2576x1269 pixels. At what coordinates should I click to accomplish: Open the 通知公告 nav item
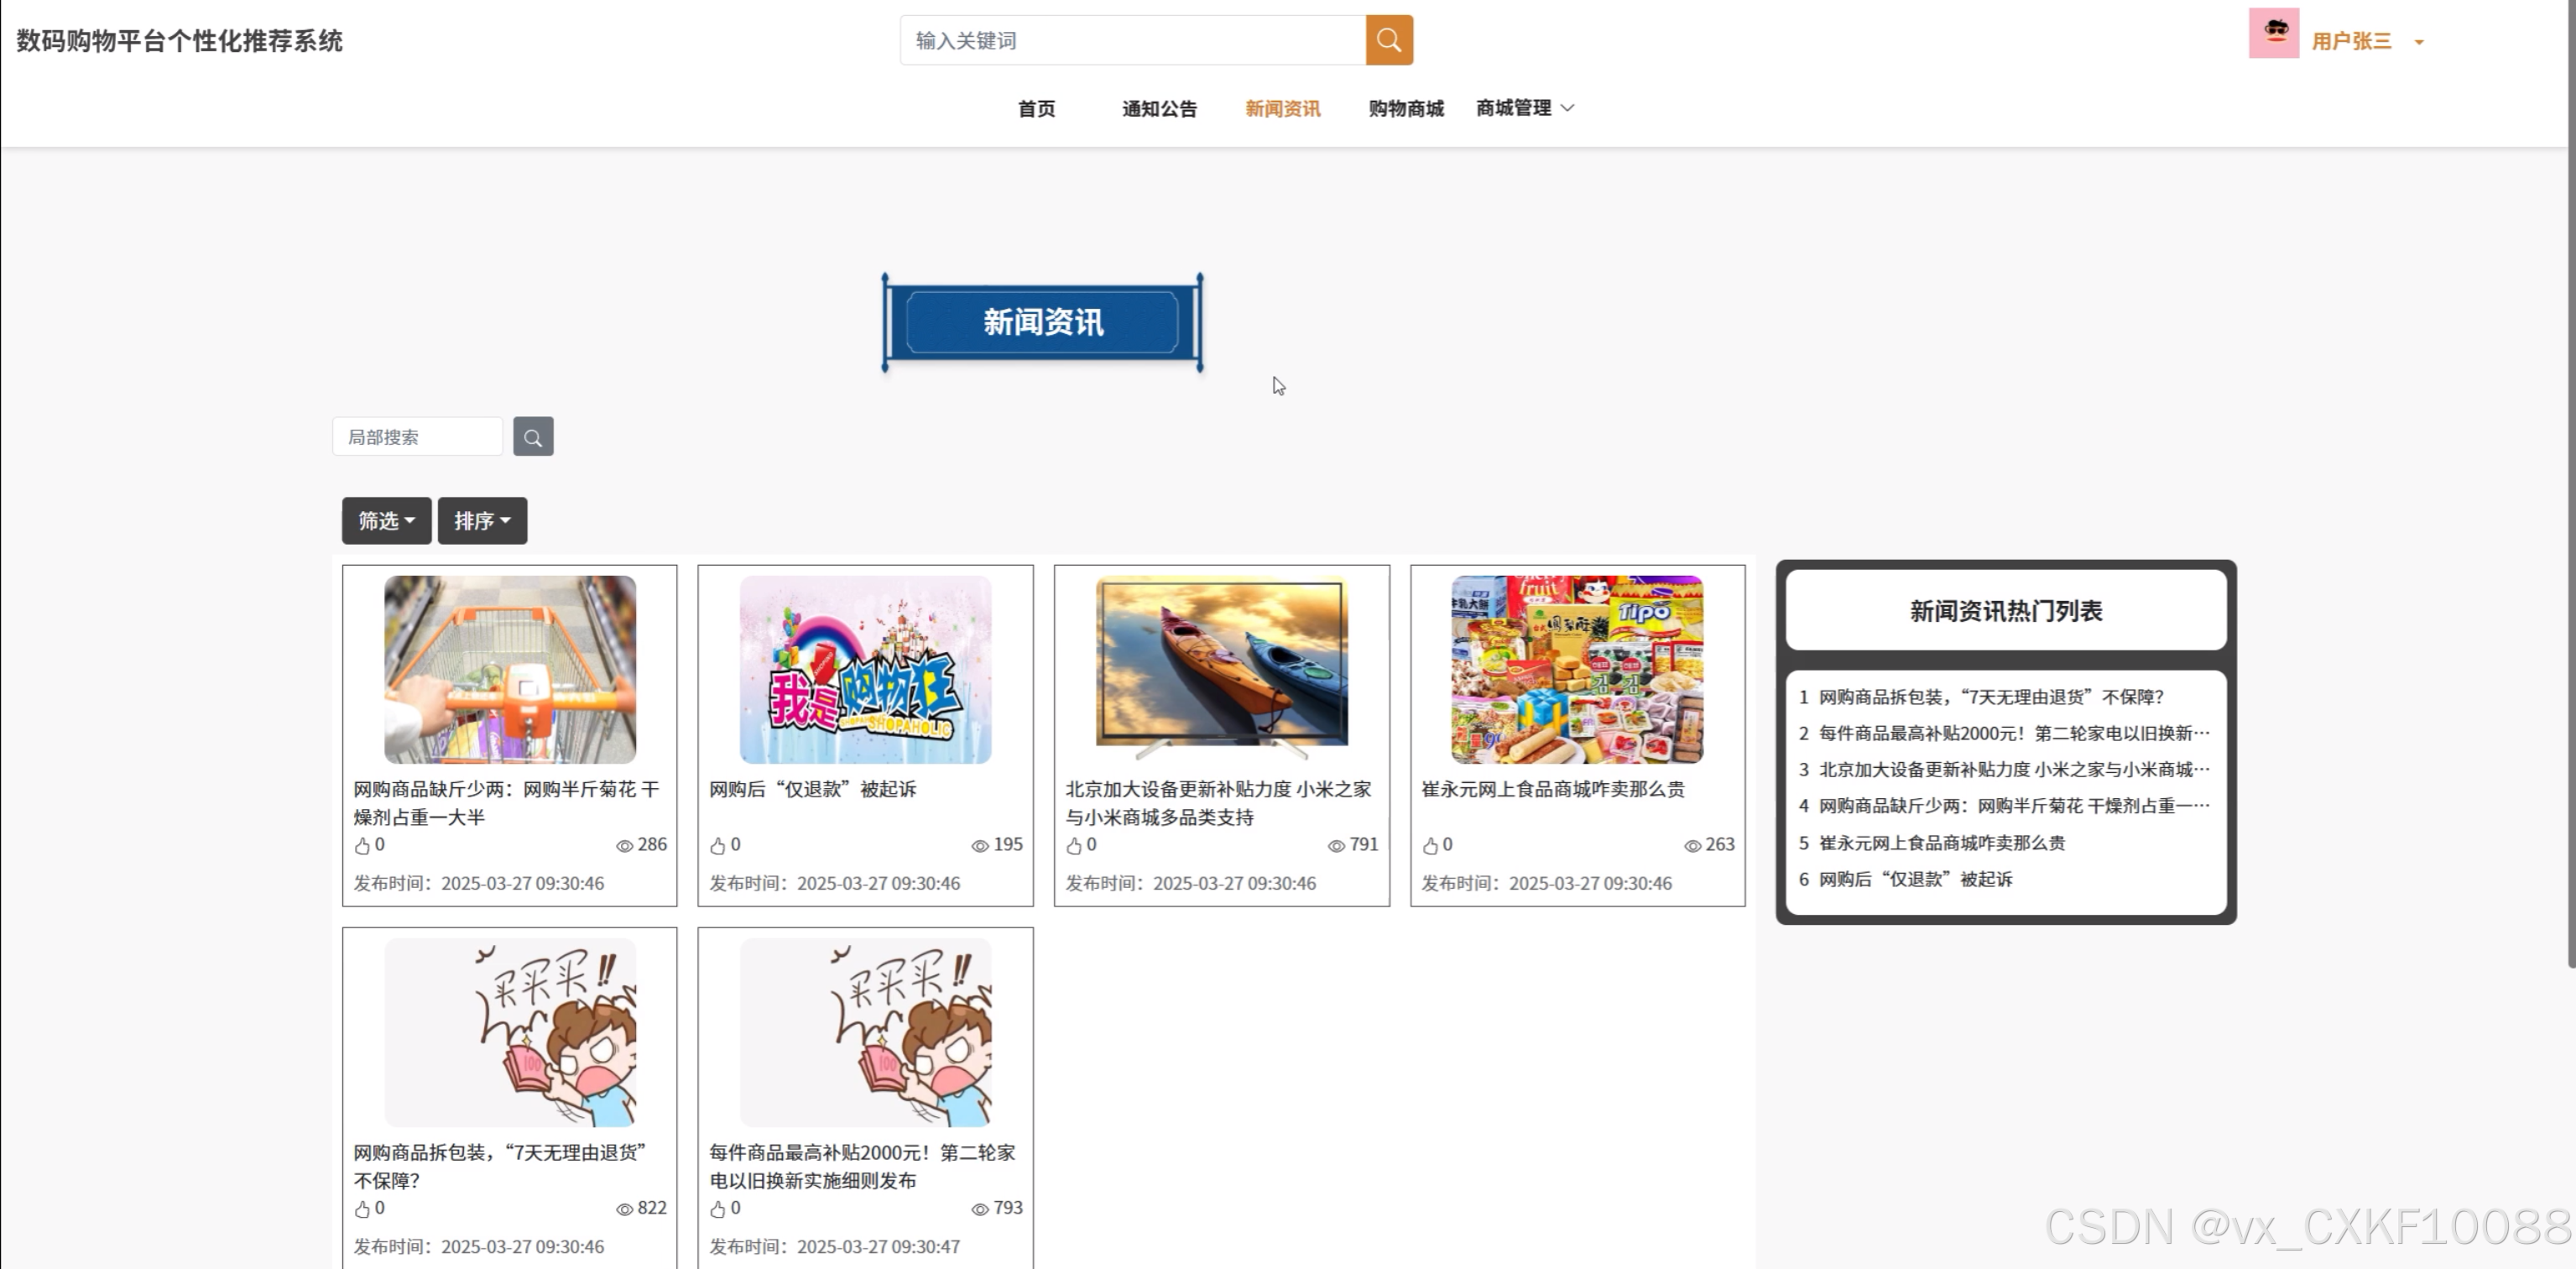pos(1159,109)
